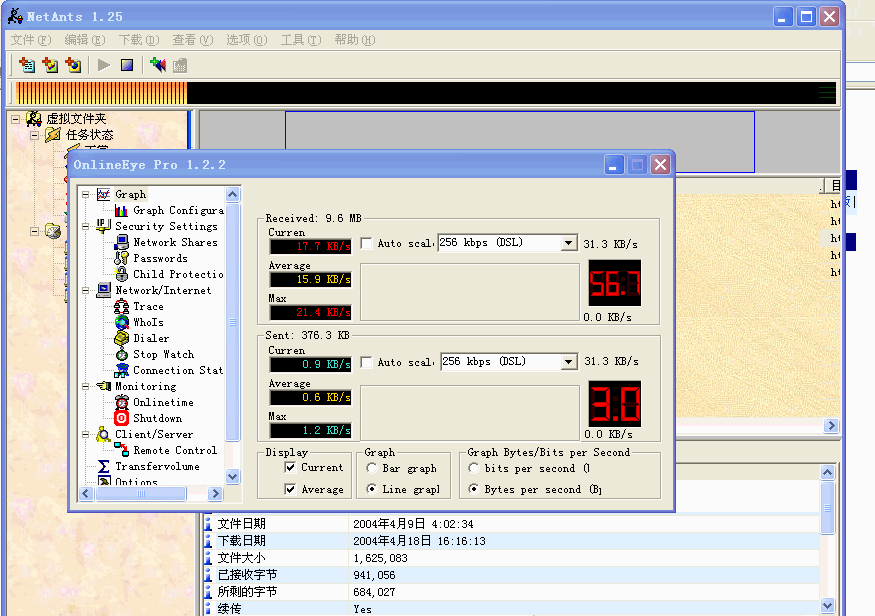Select the 文件大小 row in NetAnts info

(512, 557)
